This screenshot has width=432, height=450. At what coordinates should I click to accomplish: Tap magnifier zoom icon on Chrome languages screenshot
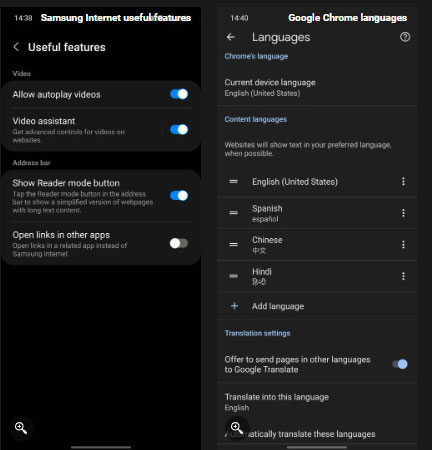point(237,428)
